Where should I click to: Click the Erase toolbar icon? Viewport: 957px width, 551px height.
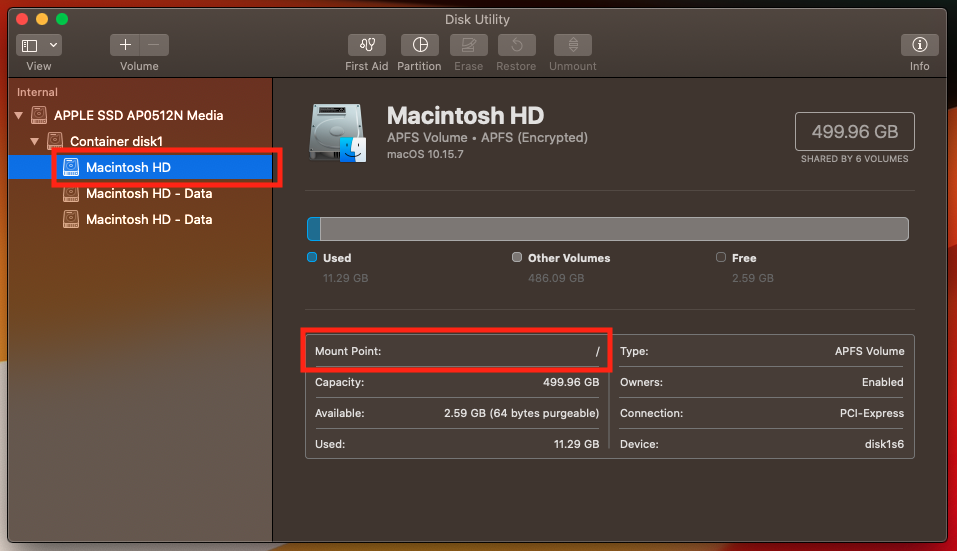pos(469,45)
